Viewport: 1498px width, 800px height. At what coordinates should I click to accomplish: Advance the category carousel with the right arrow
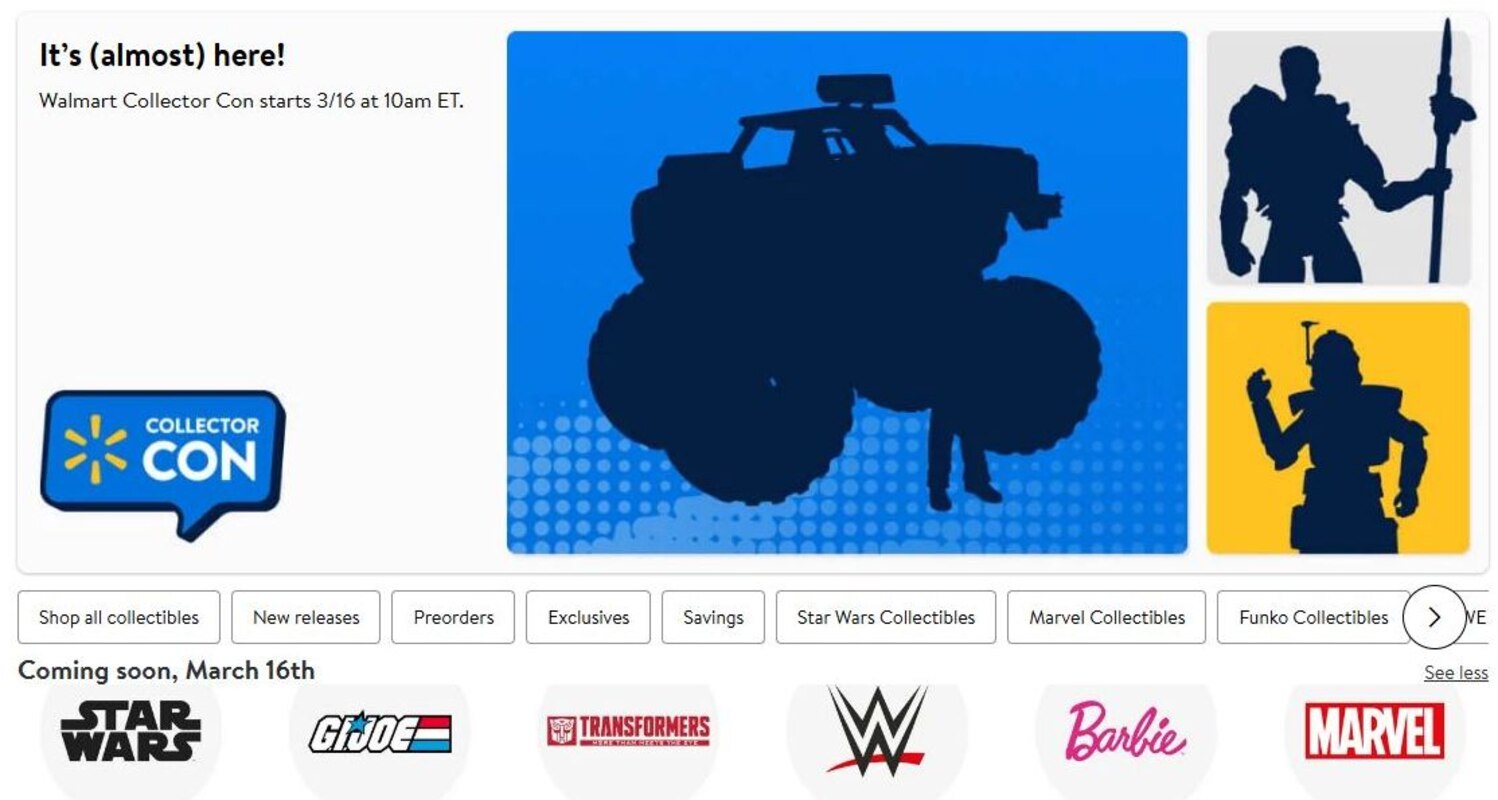coord(1434,617)
